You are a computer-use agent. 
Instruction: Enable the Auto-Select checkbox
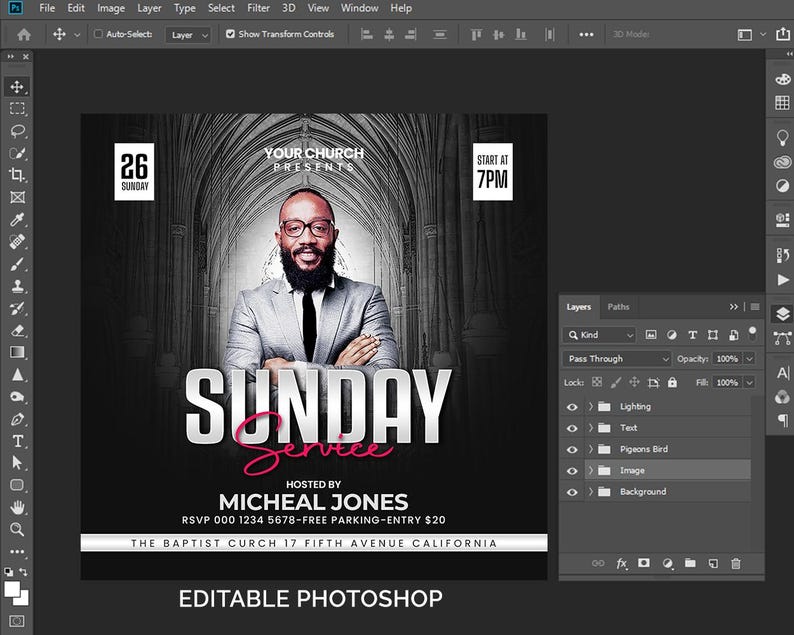(x=98, y=34)
